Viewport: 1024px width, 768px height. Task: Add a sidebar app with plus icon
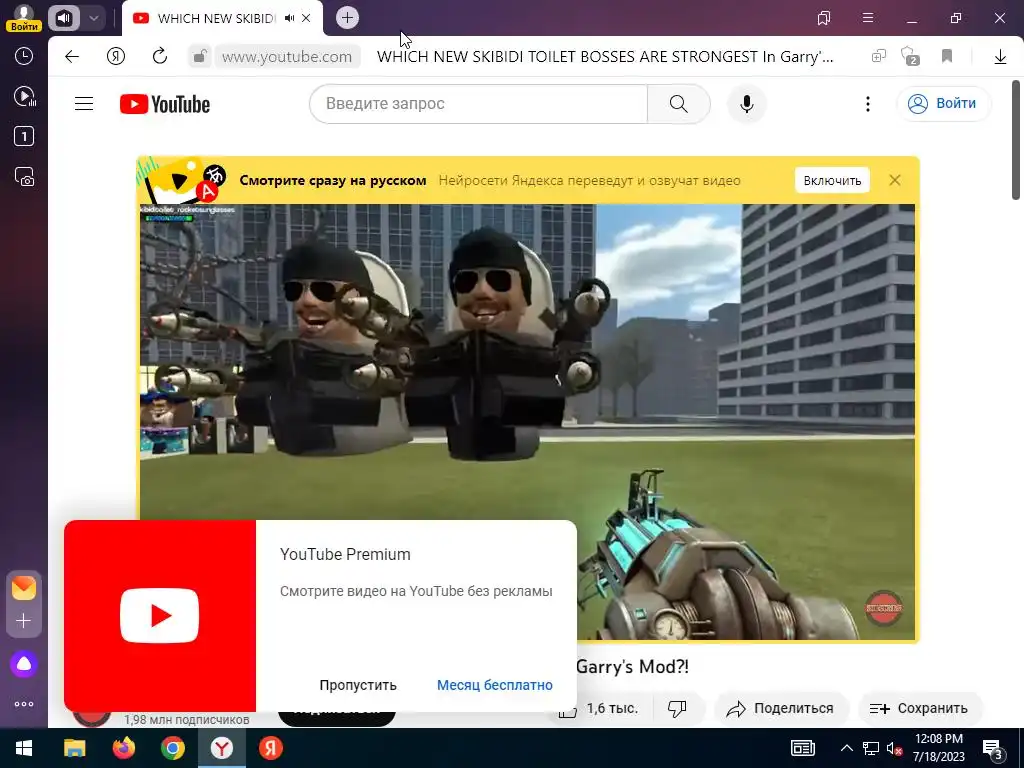(24, 620)
